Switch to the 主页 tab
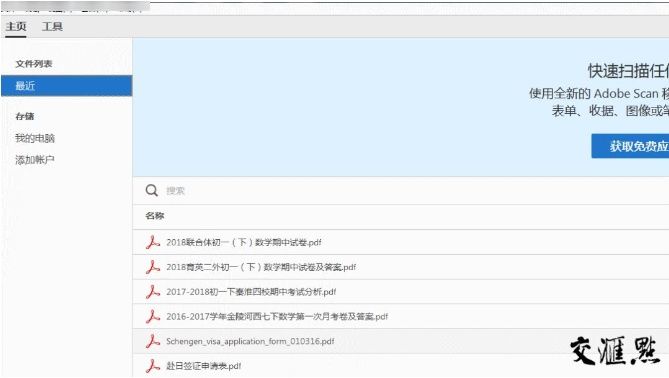The width and height of the screenshot is (669, 378). pos(16,26)
